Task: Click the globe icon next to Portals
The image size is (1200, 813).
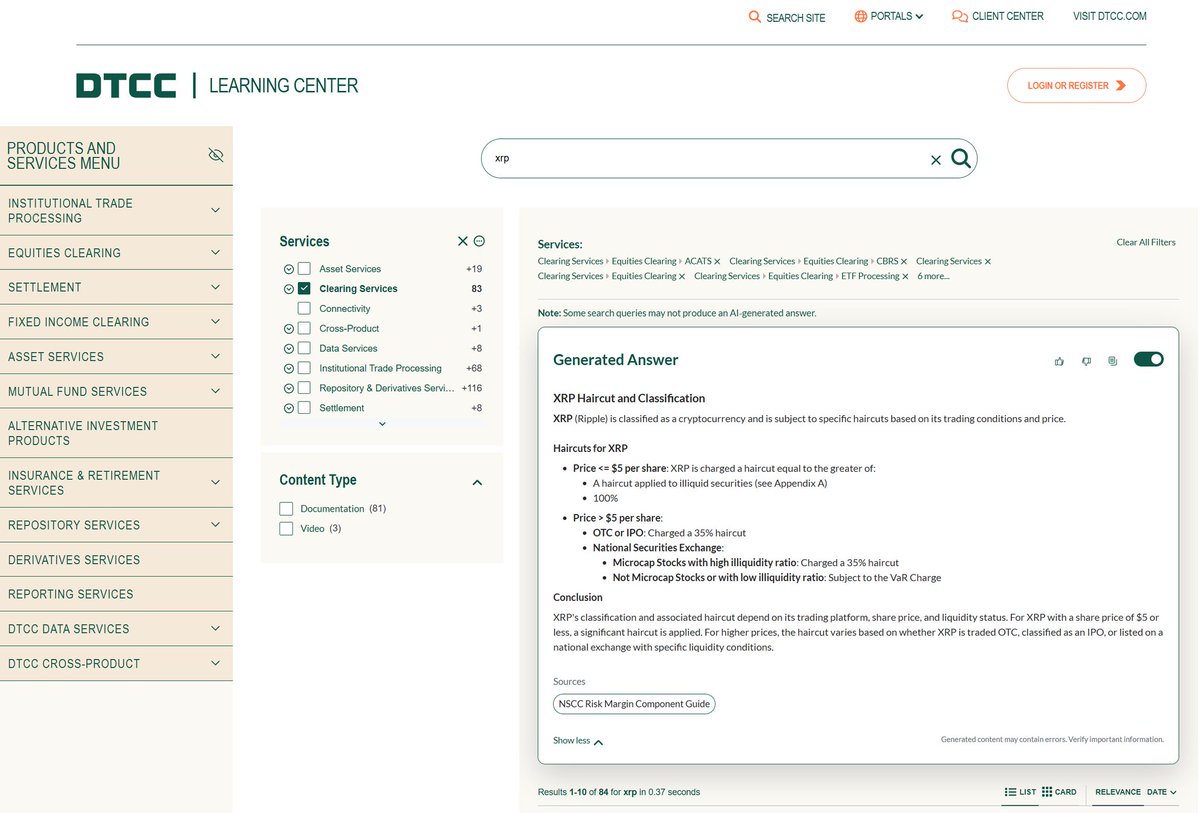Action: pyautogui.click(x=860, y=16)
